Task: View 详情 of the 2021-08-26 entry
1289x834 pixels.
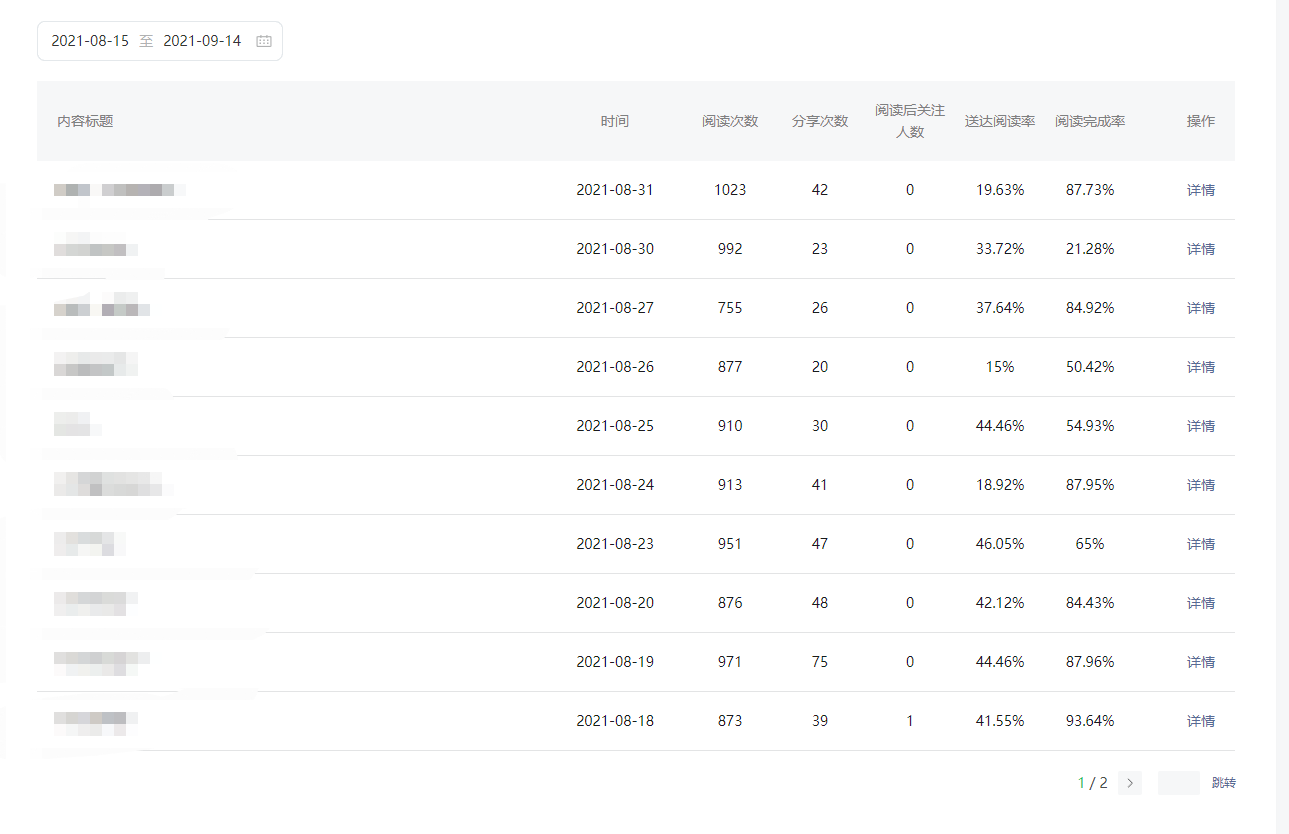Action: click(1200, 367)
